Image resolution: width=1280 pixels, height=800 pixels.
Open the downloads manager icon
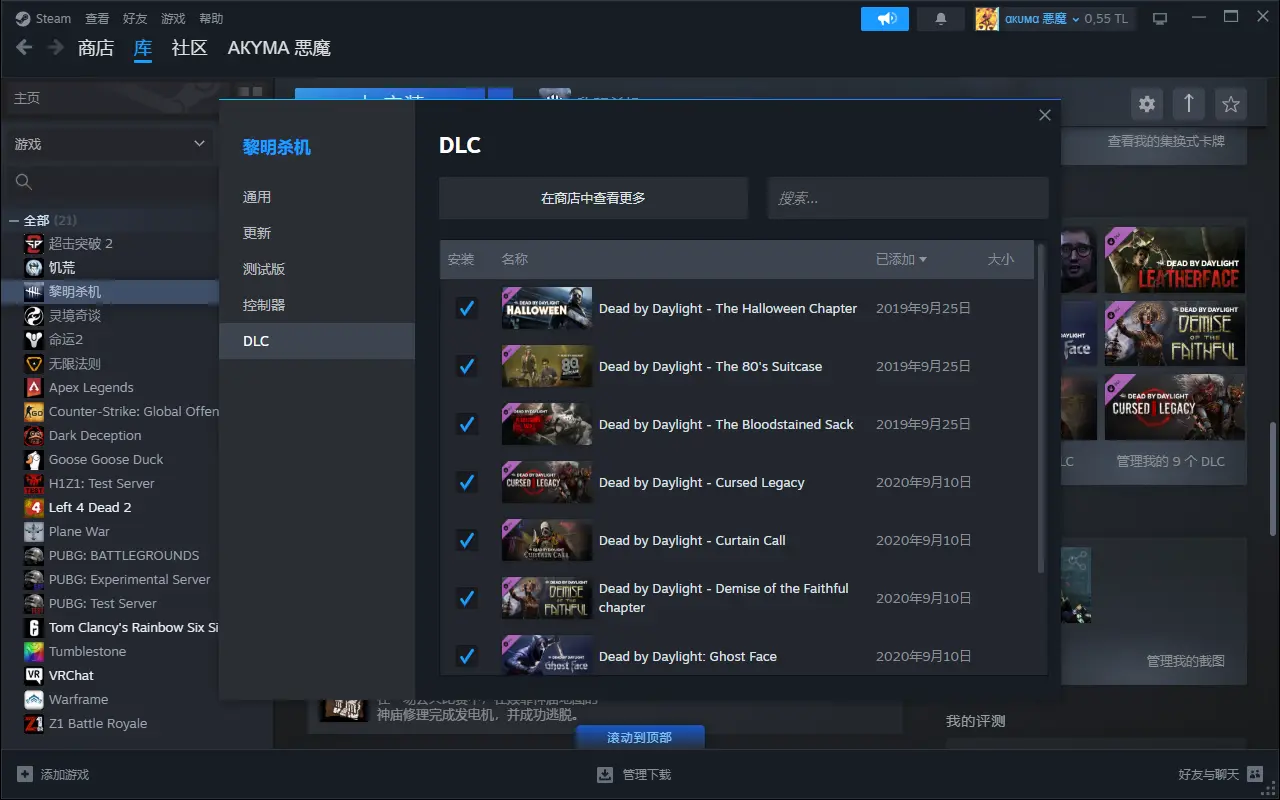click(605, 774)
